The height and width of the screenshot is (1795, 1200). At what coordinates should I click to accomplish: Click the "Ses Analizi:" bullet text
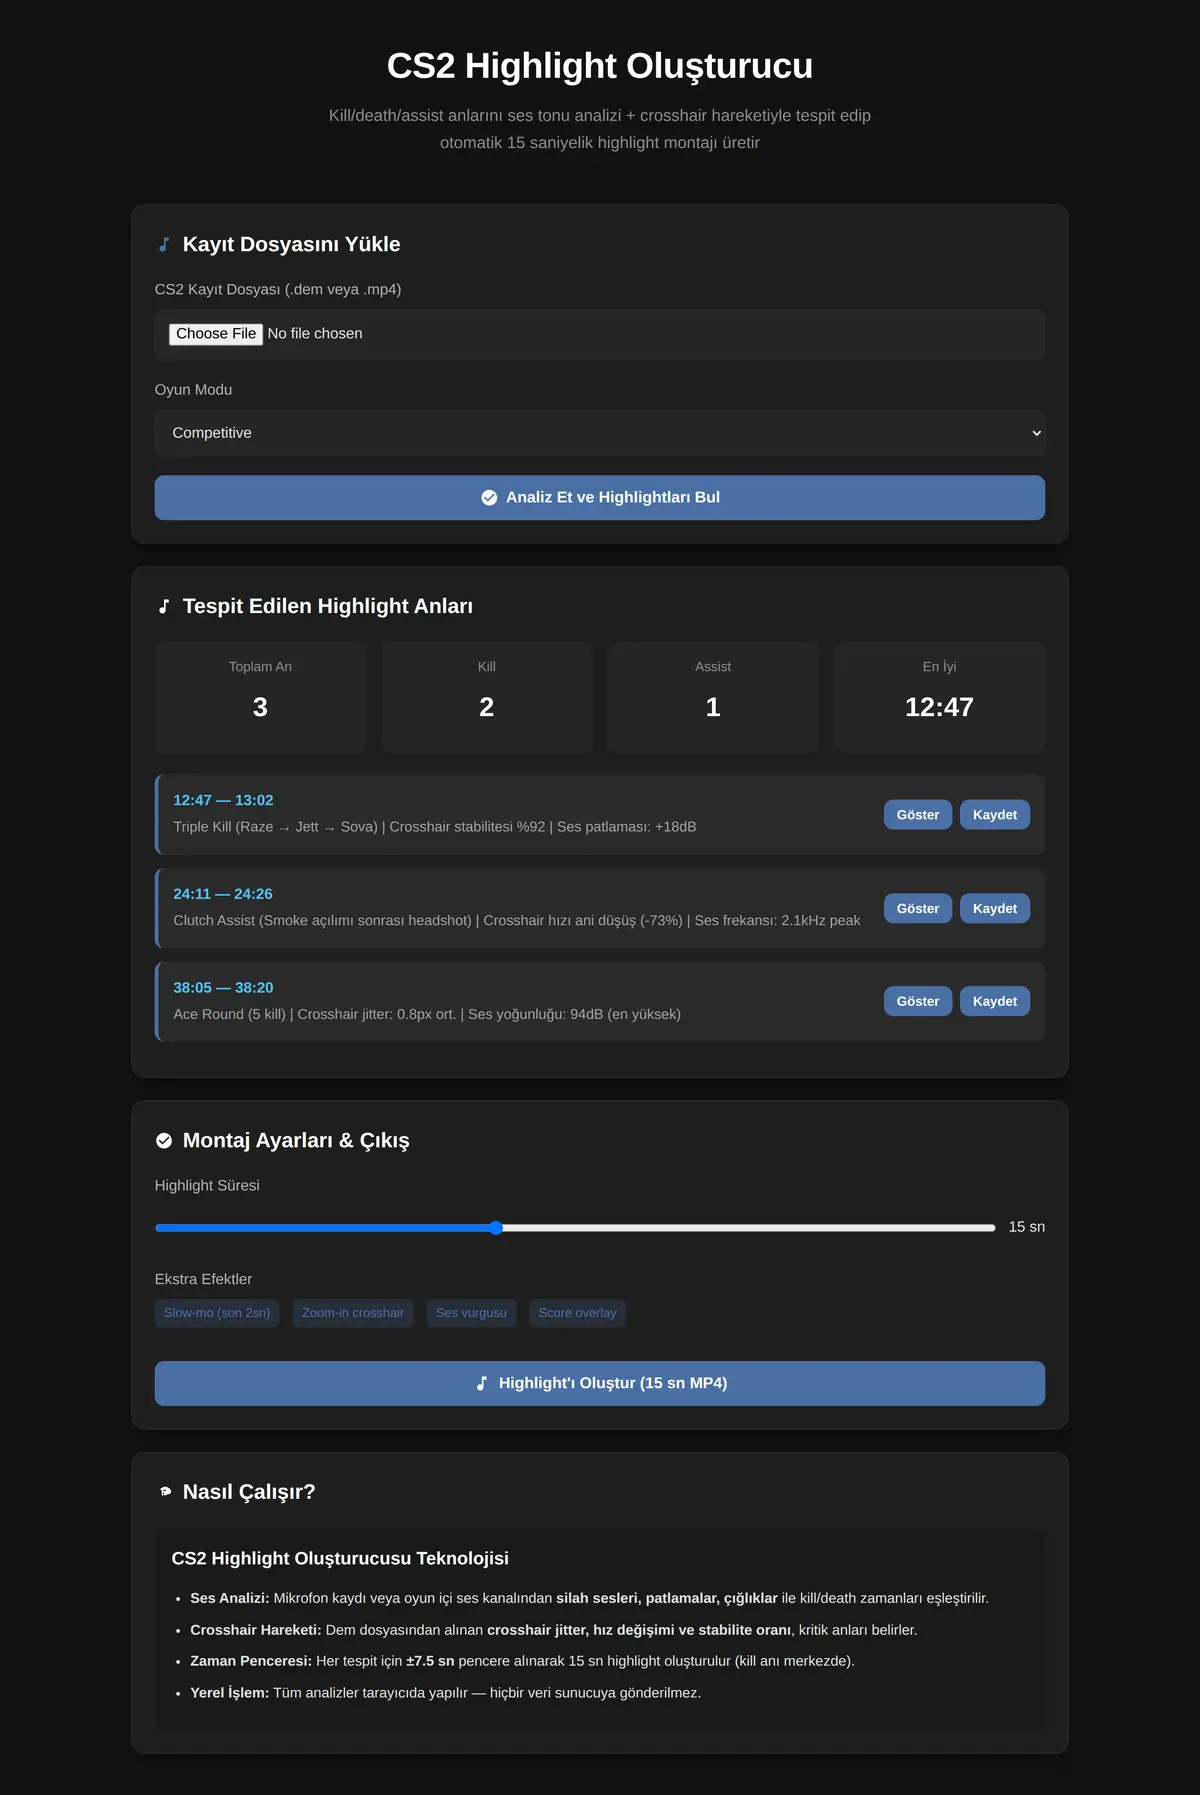[230, 1599]
